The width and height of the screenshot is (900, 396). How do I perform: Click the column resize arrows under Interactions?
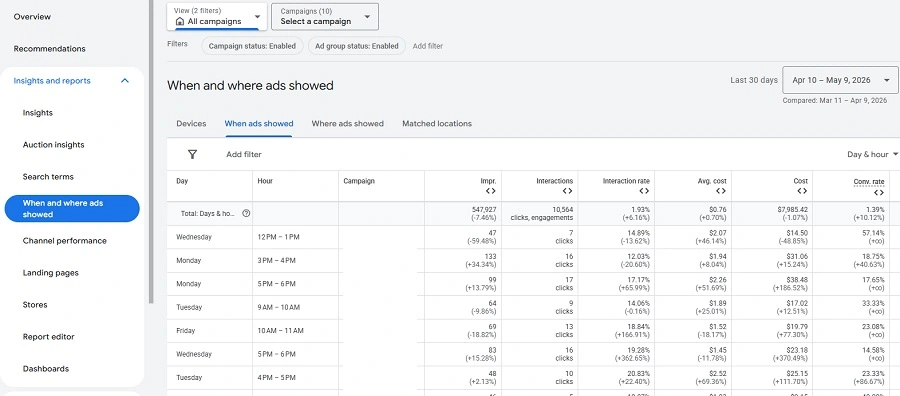pyautogui.click(x=567, y=191)
